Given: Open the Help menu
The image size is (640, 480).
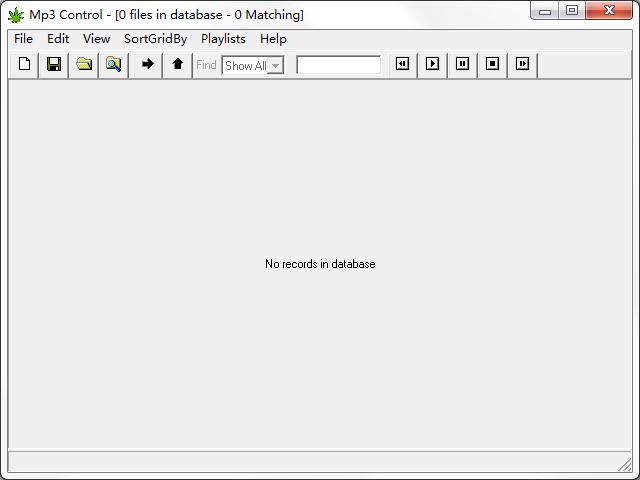Looking at the screenshot, I should 273,39.
